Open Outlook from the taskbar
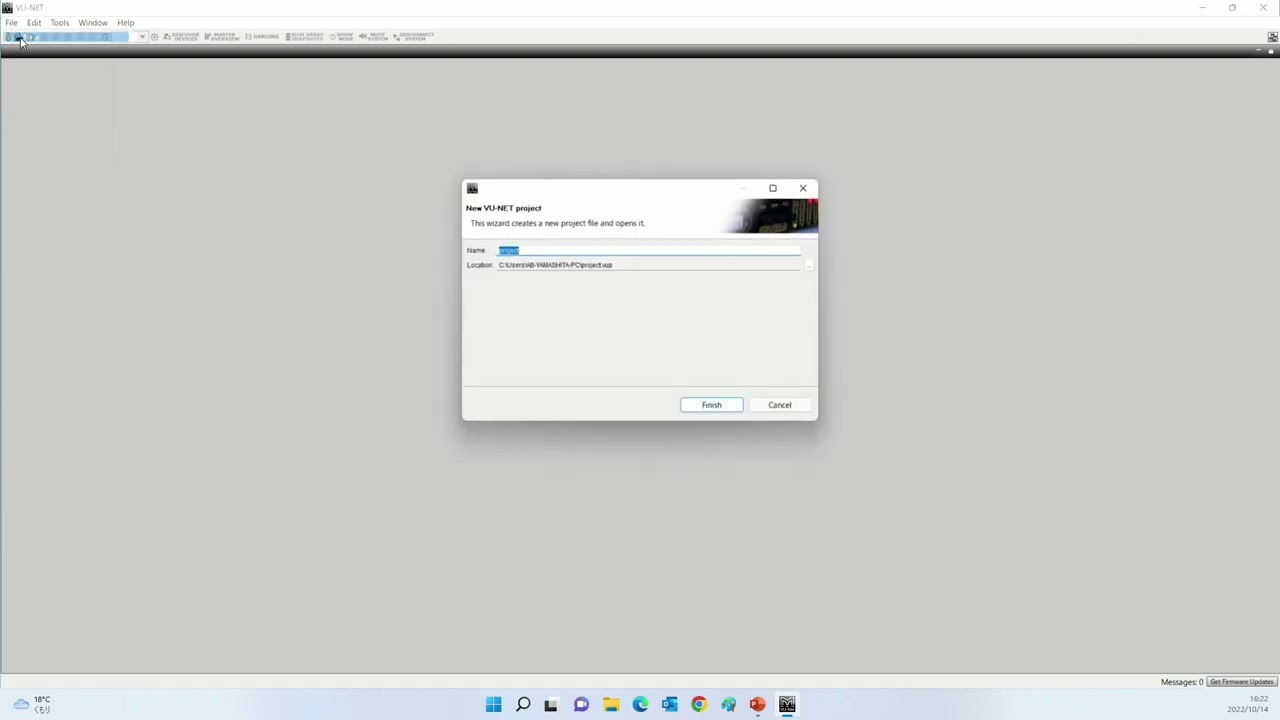1280x720 pixels. [669, 705]
